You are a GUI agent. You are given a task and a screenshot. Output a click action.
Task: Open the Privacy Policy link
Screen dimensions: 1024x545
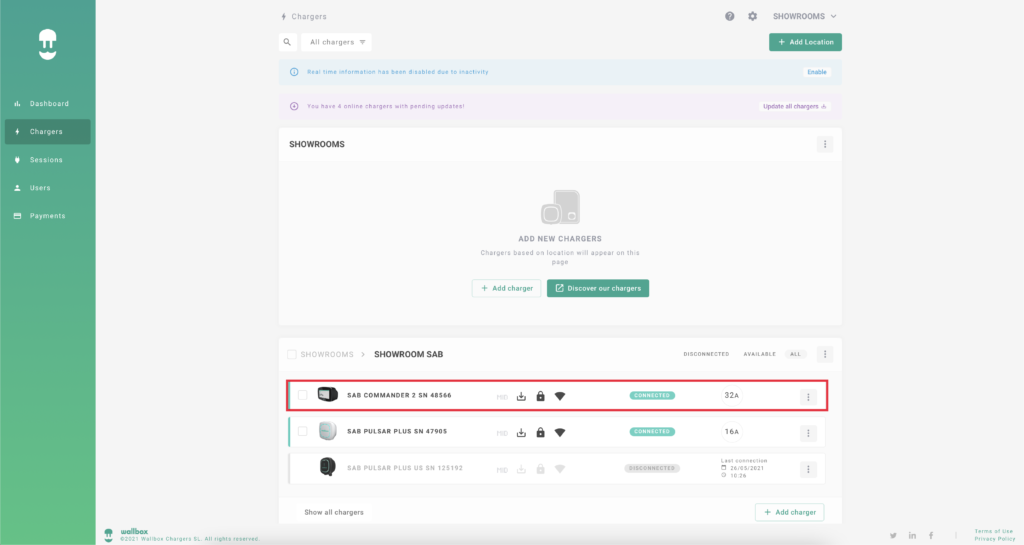pos(995,539)
